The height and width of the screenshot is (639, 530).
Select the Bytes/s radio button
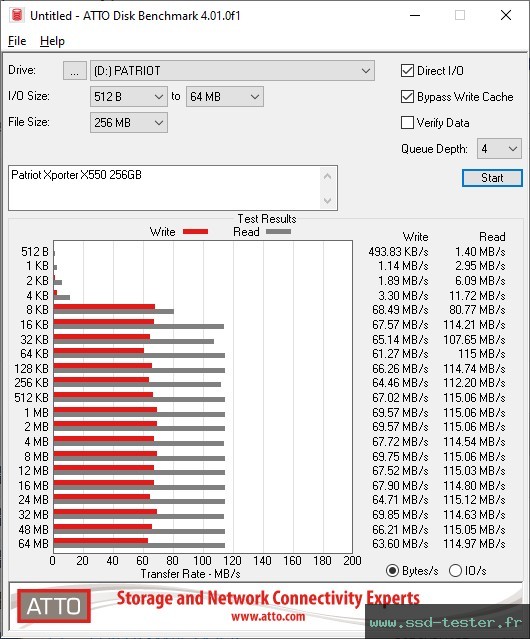392,571
